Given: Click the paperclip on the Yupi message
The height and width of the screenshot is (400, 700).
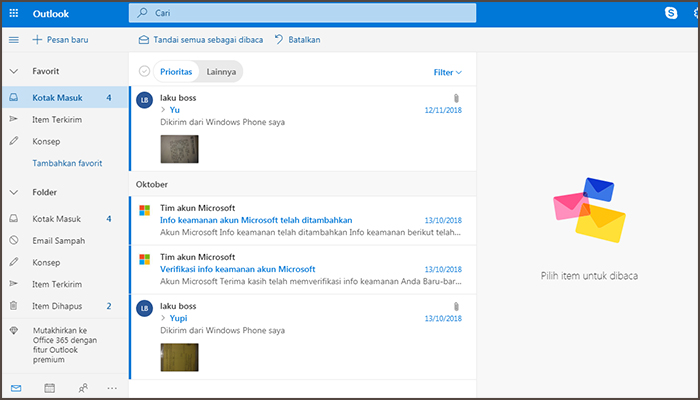Looking at the screenshot, I should click(456, 307).
